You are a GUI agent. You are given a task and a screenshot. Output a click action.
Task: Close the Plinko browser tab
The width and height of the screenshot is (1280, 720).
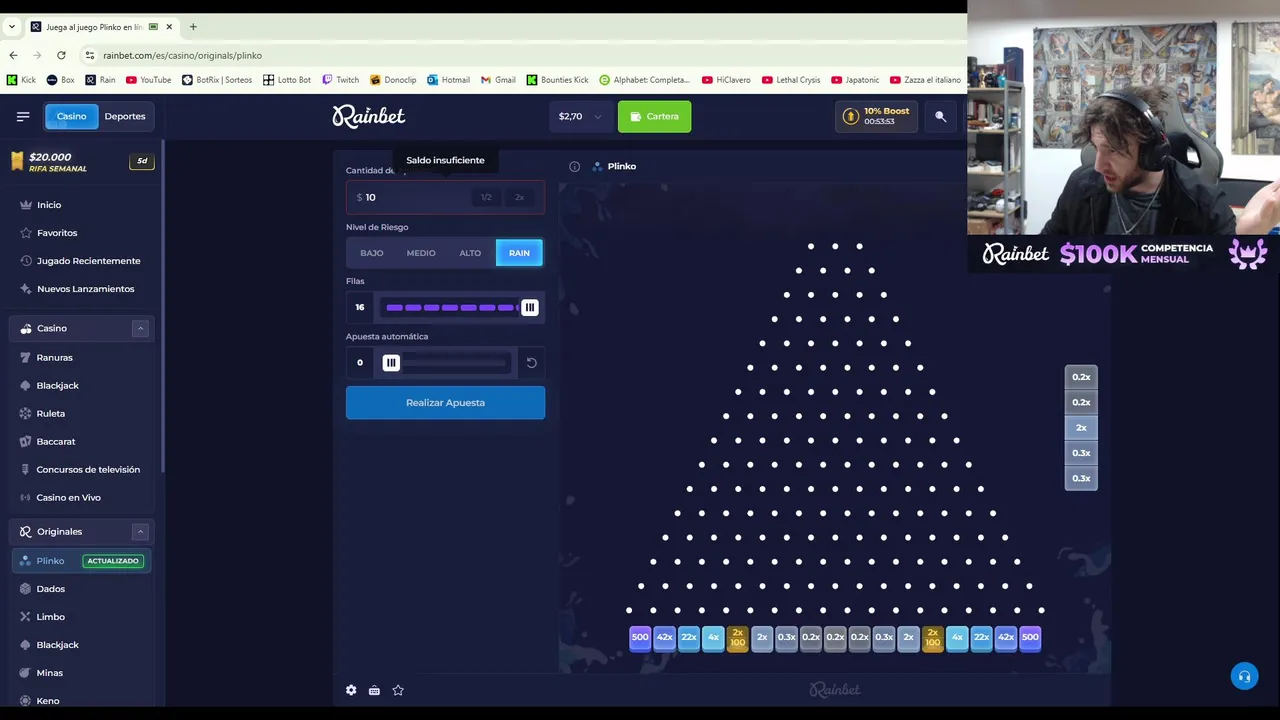tap(169, 27)
